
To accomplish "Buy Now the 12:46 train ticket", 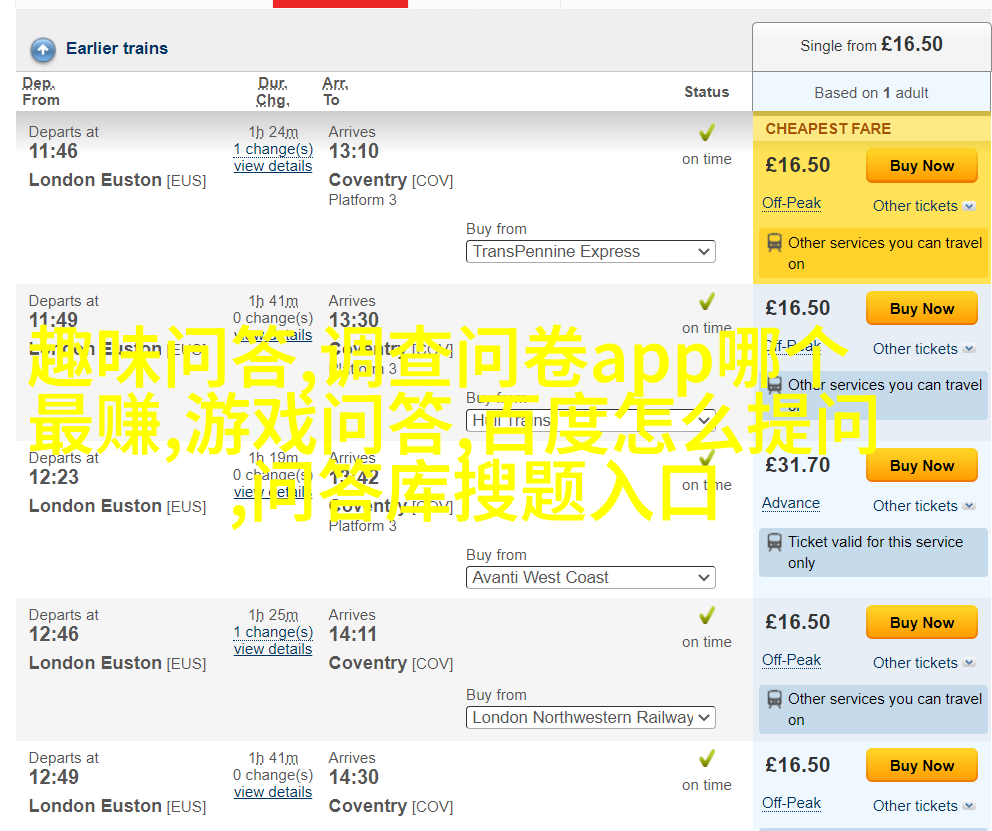I will (x=922, y=622).
